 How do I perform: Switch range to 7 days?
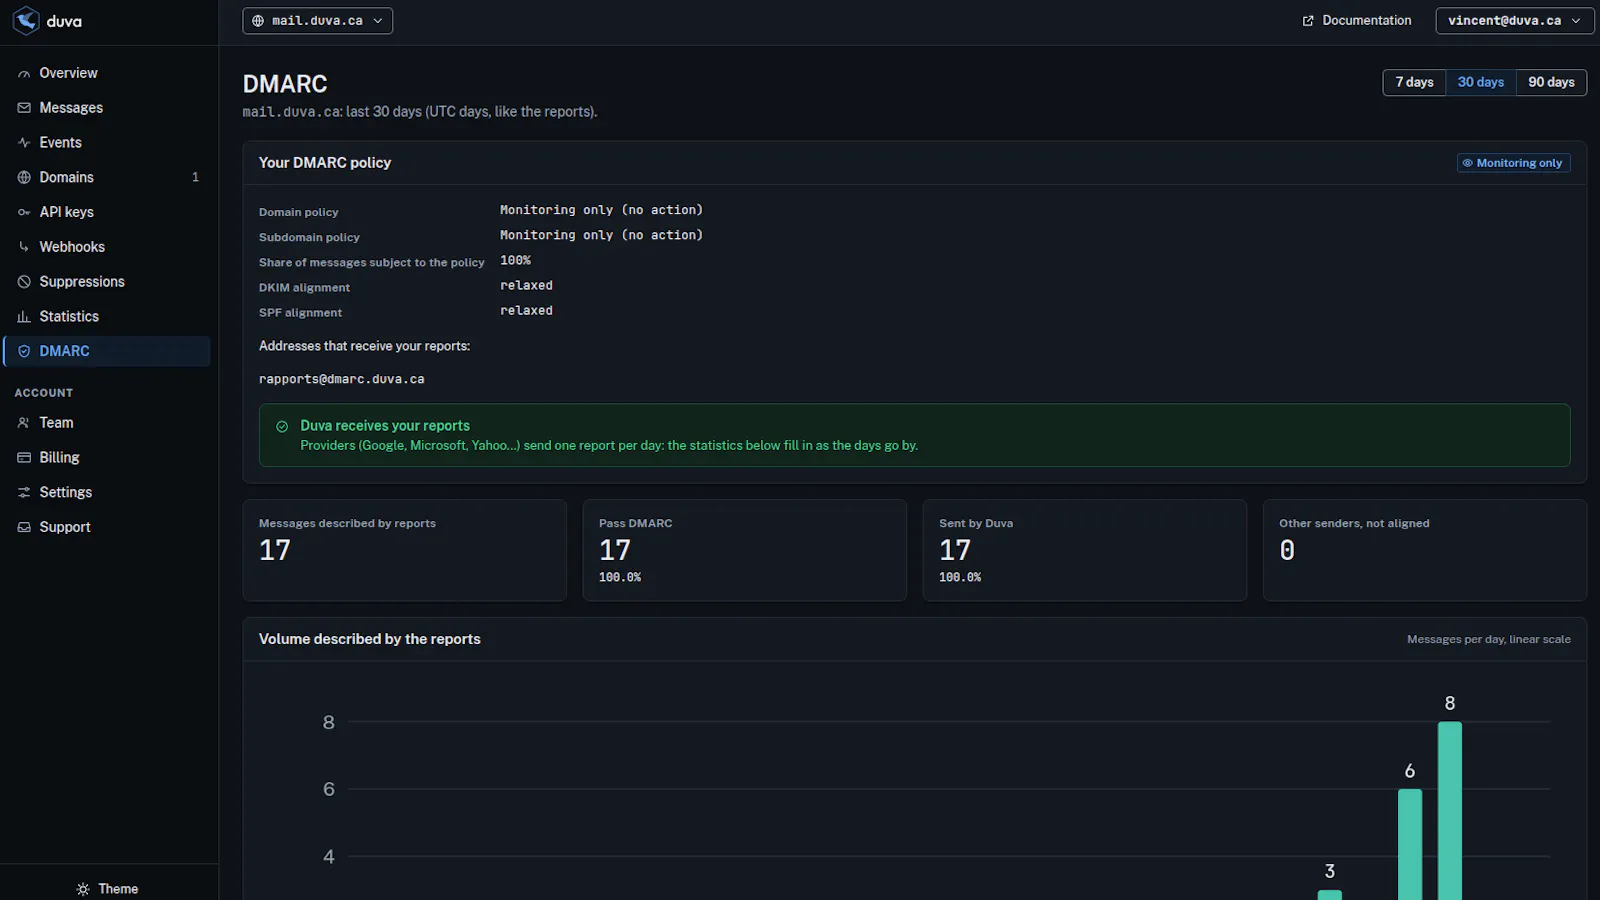point(1414,82)
